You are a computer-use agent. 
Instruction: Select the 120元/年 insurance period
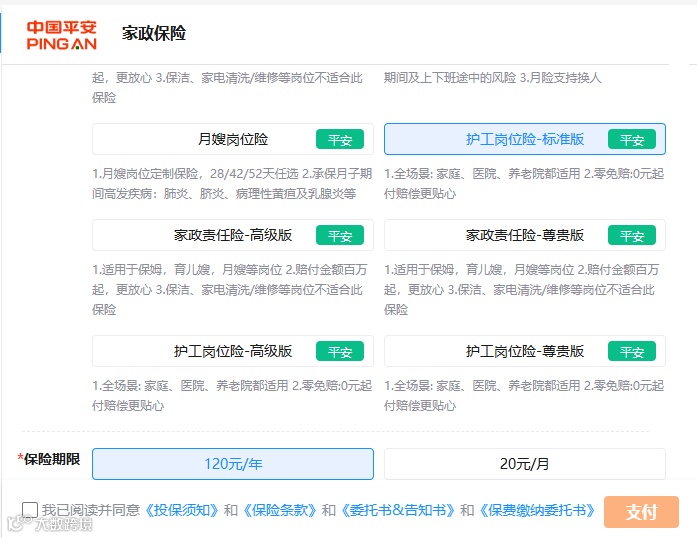(232, 464)
